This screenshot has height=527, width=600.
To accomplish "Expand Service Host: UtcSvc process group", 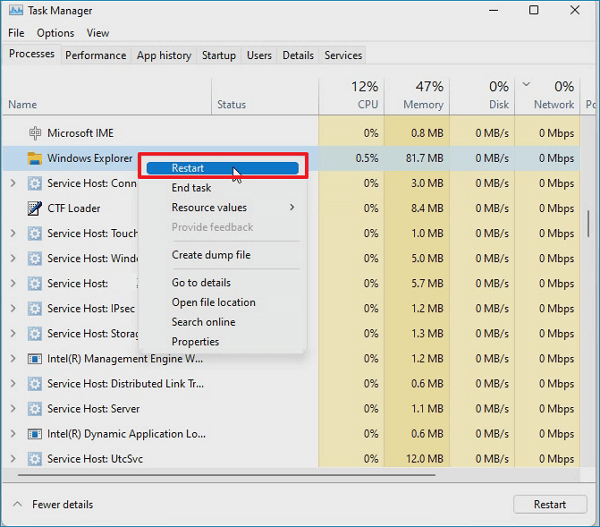I will click(13, 458).
